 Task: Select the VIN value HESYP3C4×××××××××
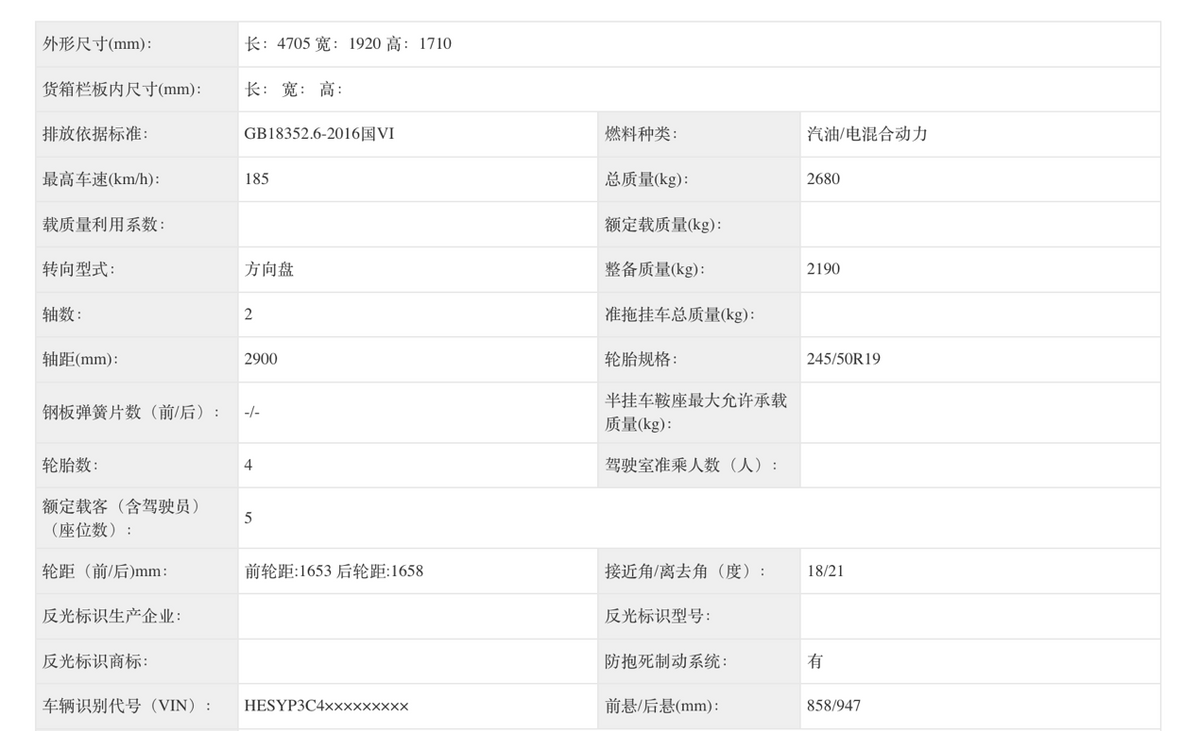click(326, 706)
